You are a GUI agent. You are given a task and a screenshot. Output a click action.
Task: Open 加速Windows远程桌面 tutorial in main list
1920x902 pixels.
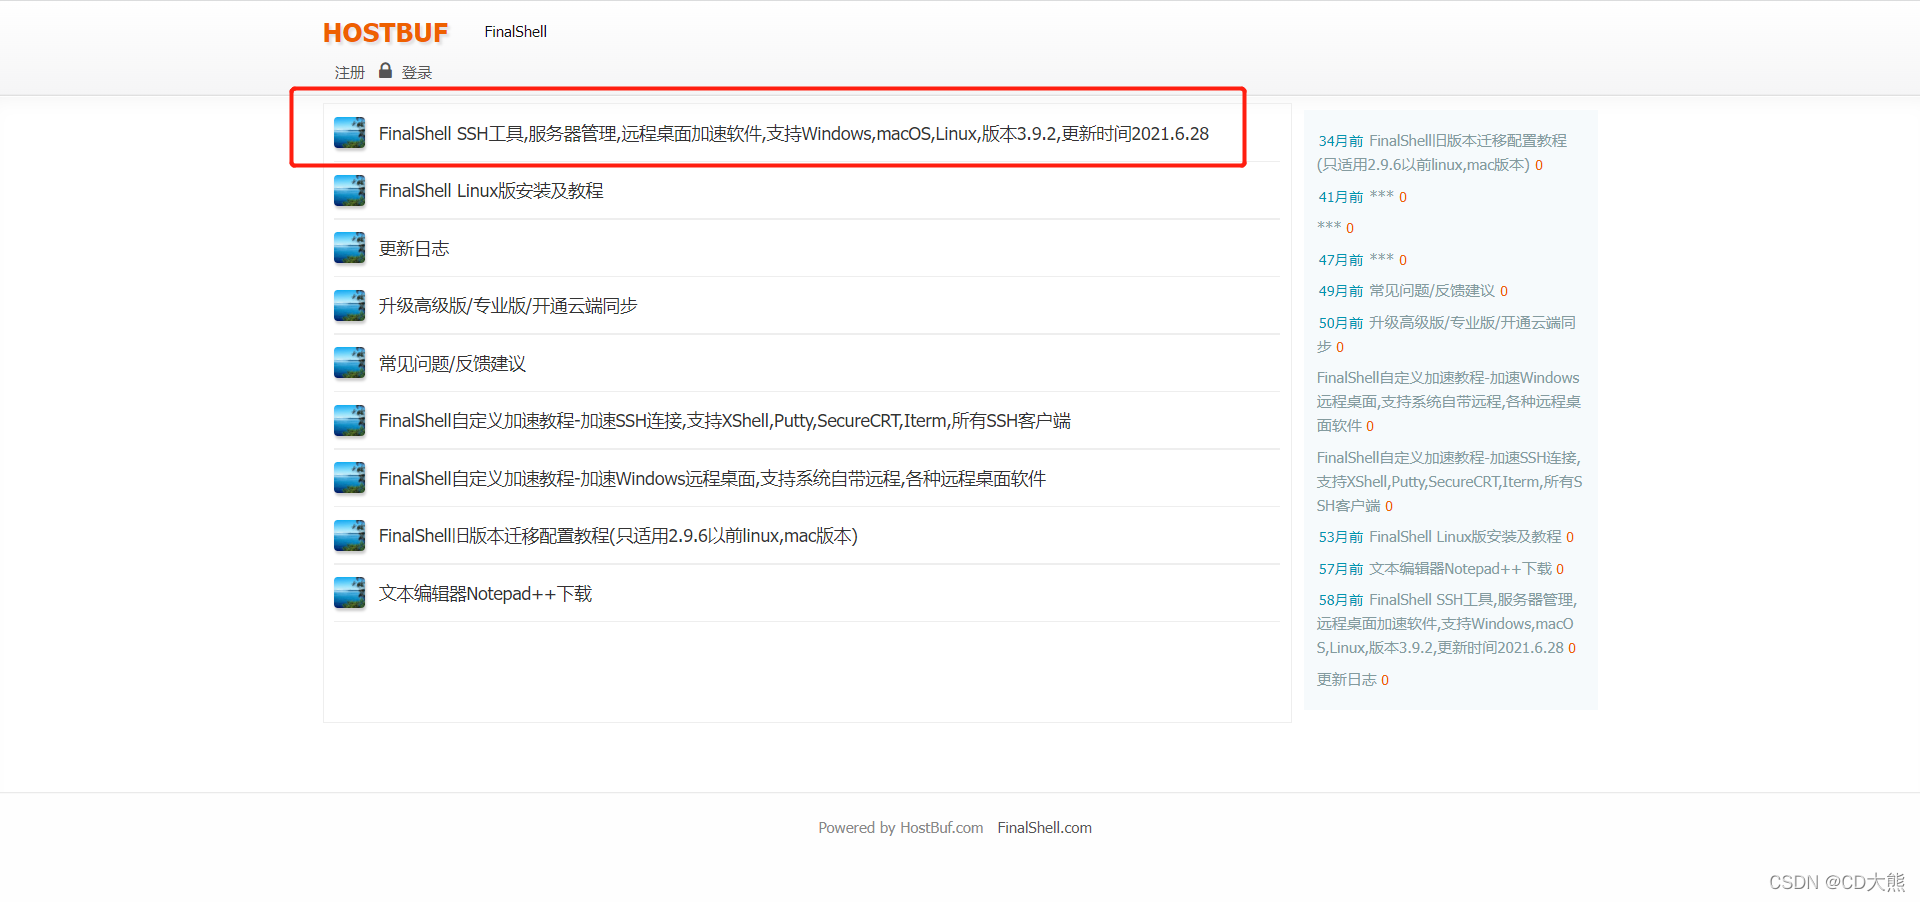click(712, 479)
